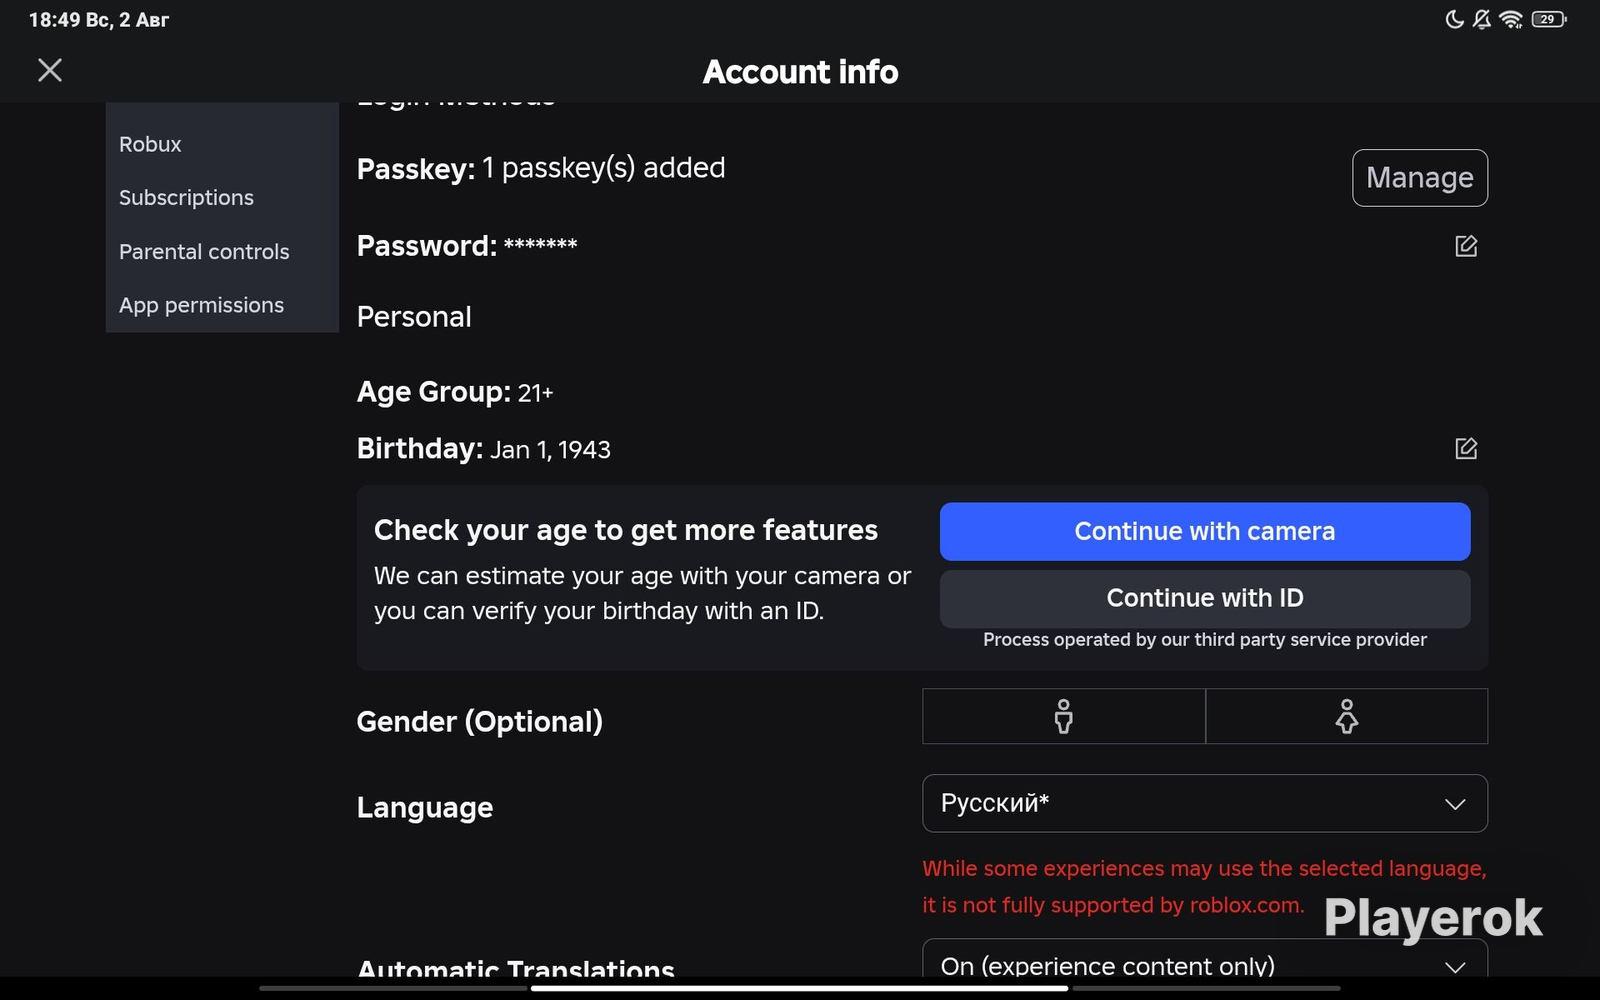
Task: Choose Continue with camera
Action: [x=1205, y=532]
